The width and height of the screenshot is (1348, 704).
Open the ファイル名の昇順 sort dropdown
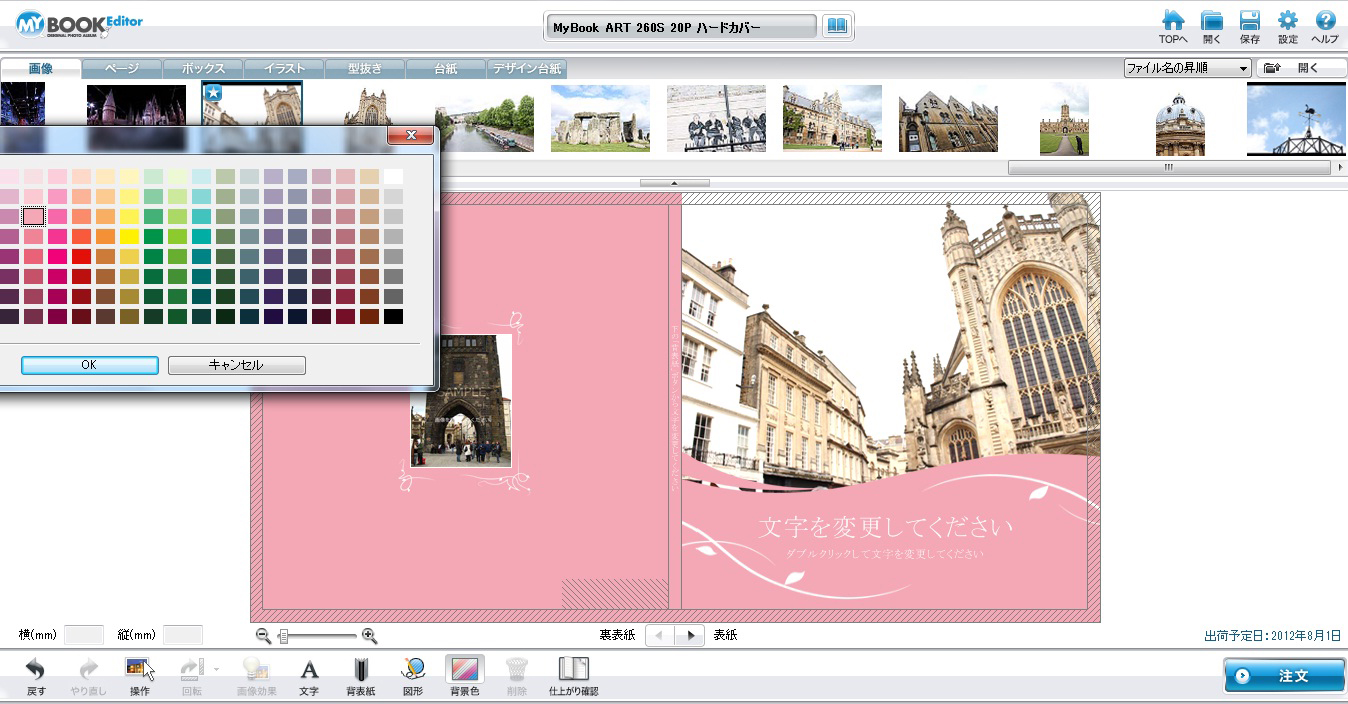1187,68
